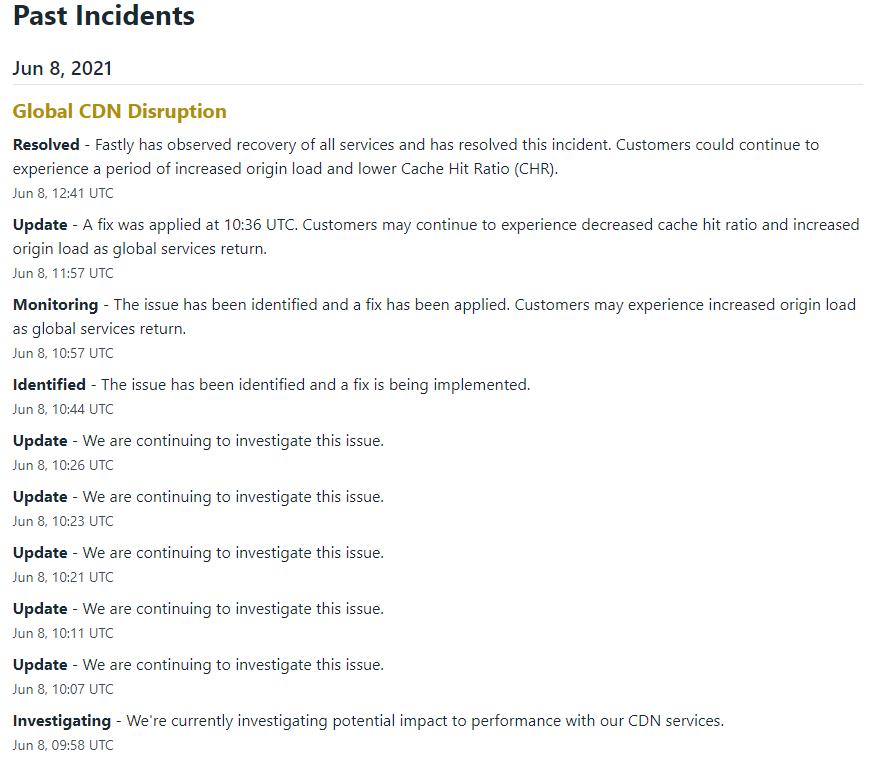Click the Update label above 11:57 UTC timestamp

40,224
